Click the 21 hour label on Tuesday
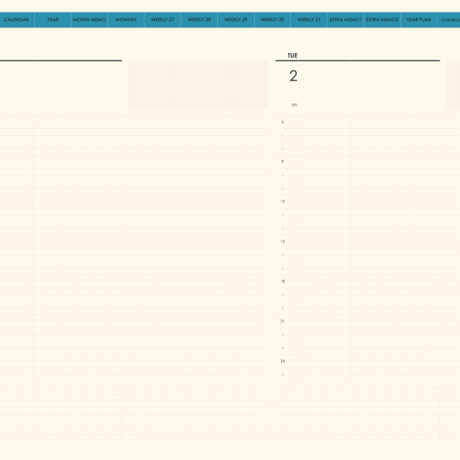The width and height of the screenshot is (460, 460). (283, 321)
